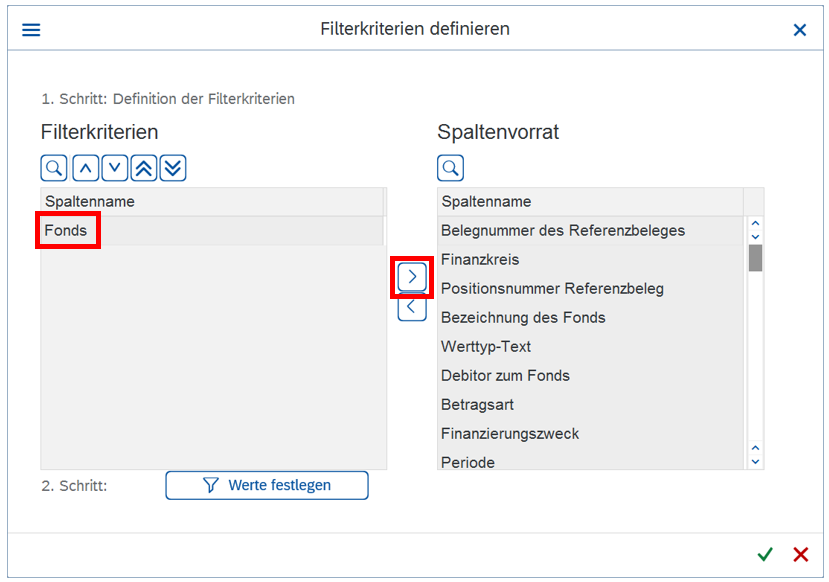Click the left arrow to add a filter criterion
829x582 pixels.
coord(412,307)
